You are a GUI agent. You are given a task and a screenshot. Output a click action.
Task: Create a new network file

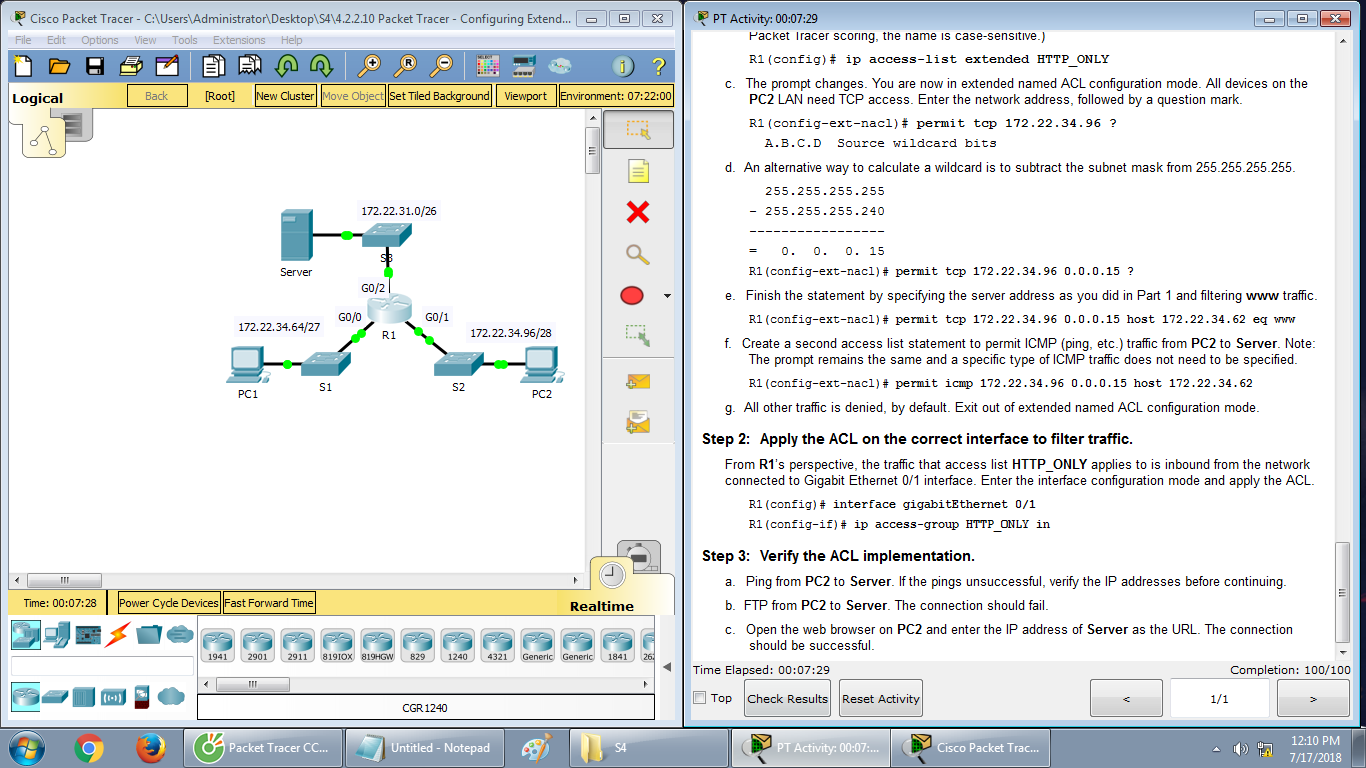(x=22, y=66)
